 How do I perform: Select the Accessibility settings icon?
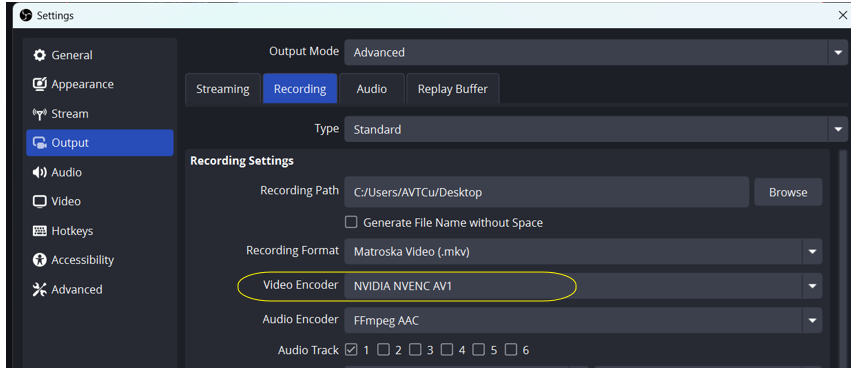coord(39,260)
